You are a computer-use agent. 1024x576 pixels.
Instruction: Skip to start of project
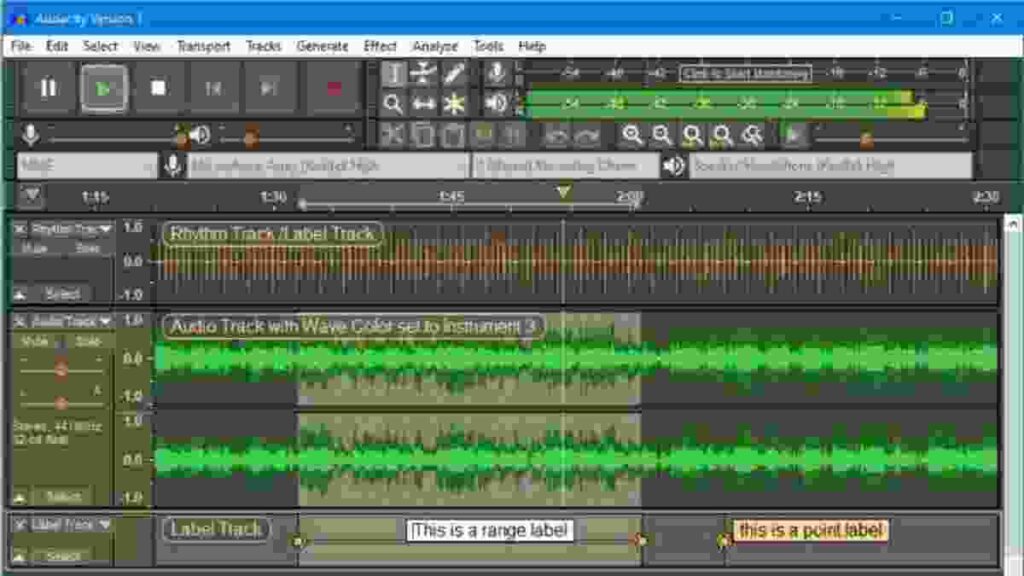(x=213, y=88)
